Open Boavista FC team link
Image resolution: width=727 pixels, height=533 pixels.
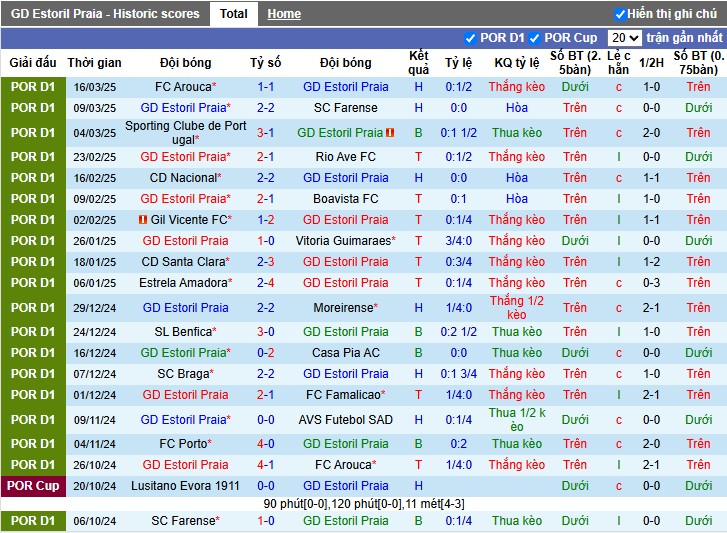pyautogui.click(x=345, y=199)
